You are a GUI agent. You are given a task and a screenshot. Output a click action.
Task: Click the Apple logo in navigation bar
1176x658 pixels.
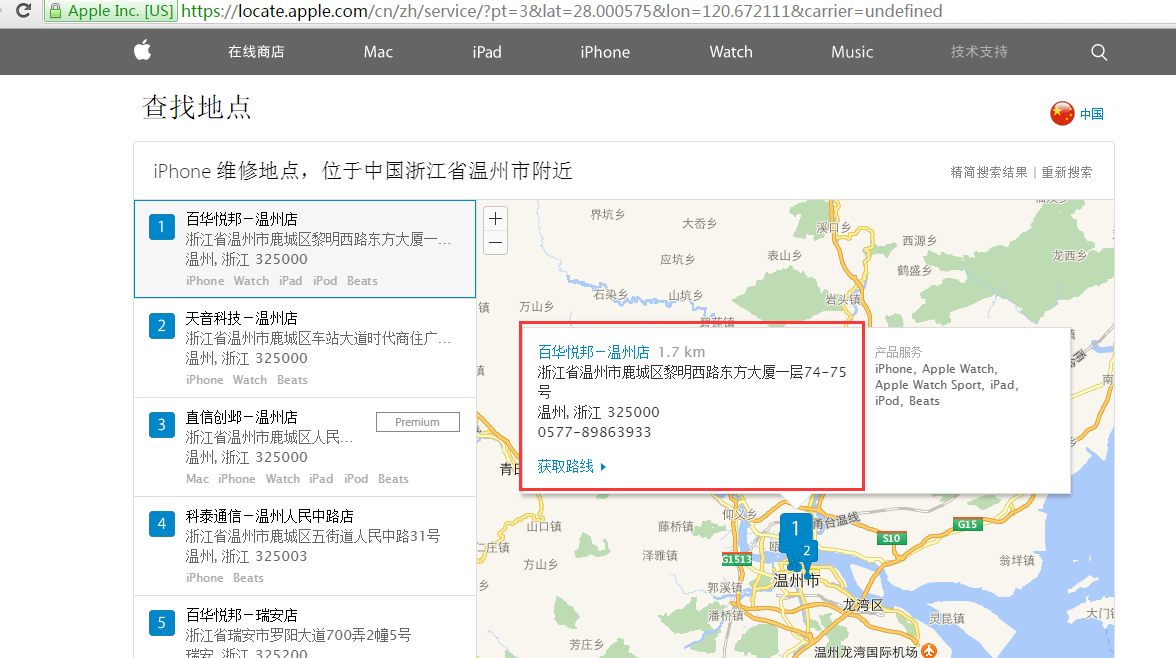coord(142,51)
